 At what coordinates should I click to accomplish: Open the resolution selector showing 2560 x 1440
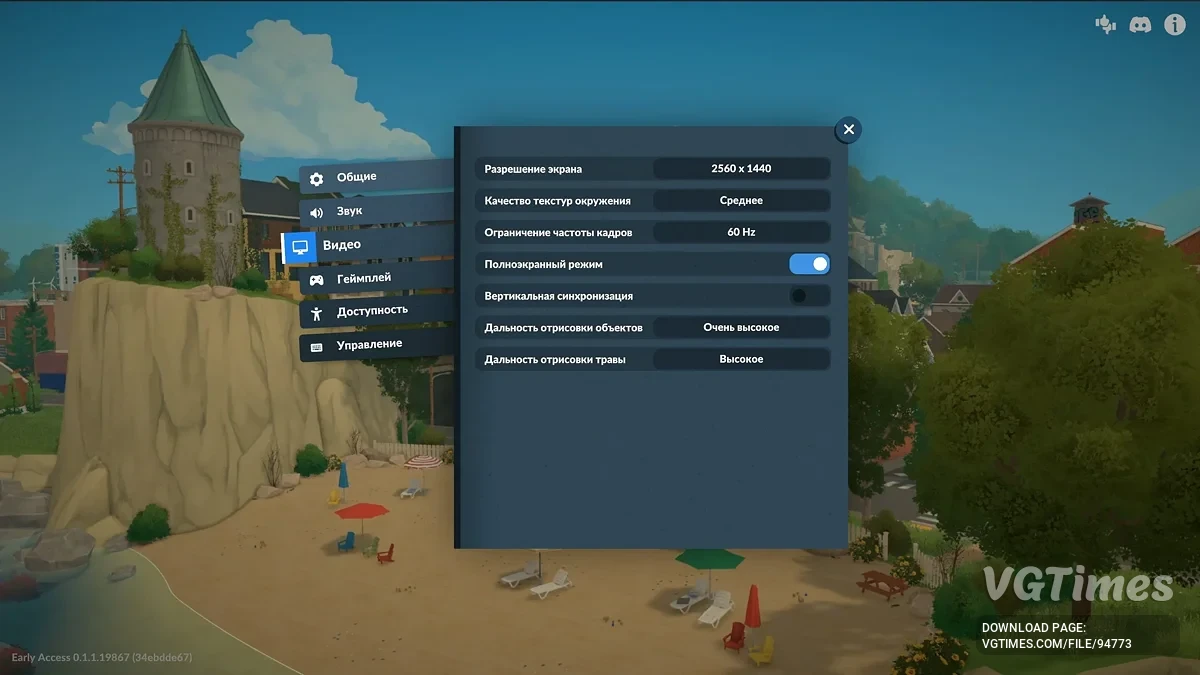741,169
